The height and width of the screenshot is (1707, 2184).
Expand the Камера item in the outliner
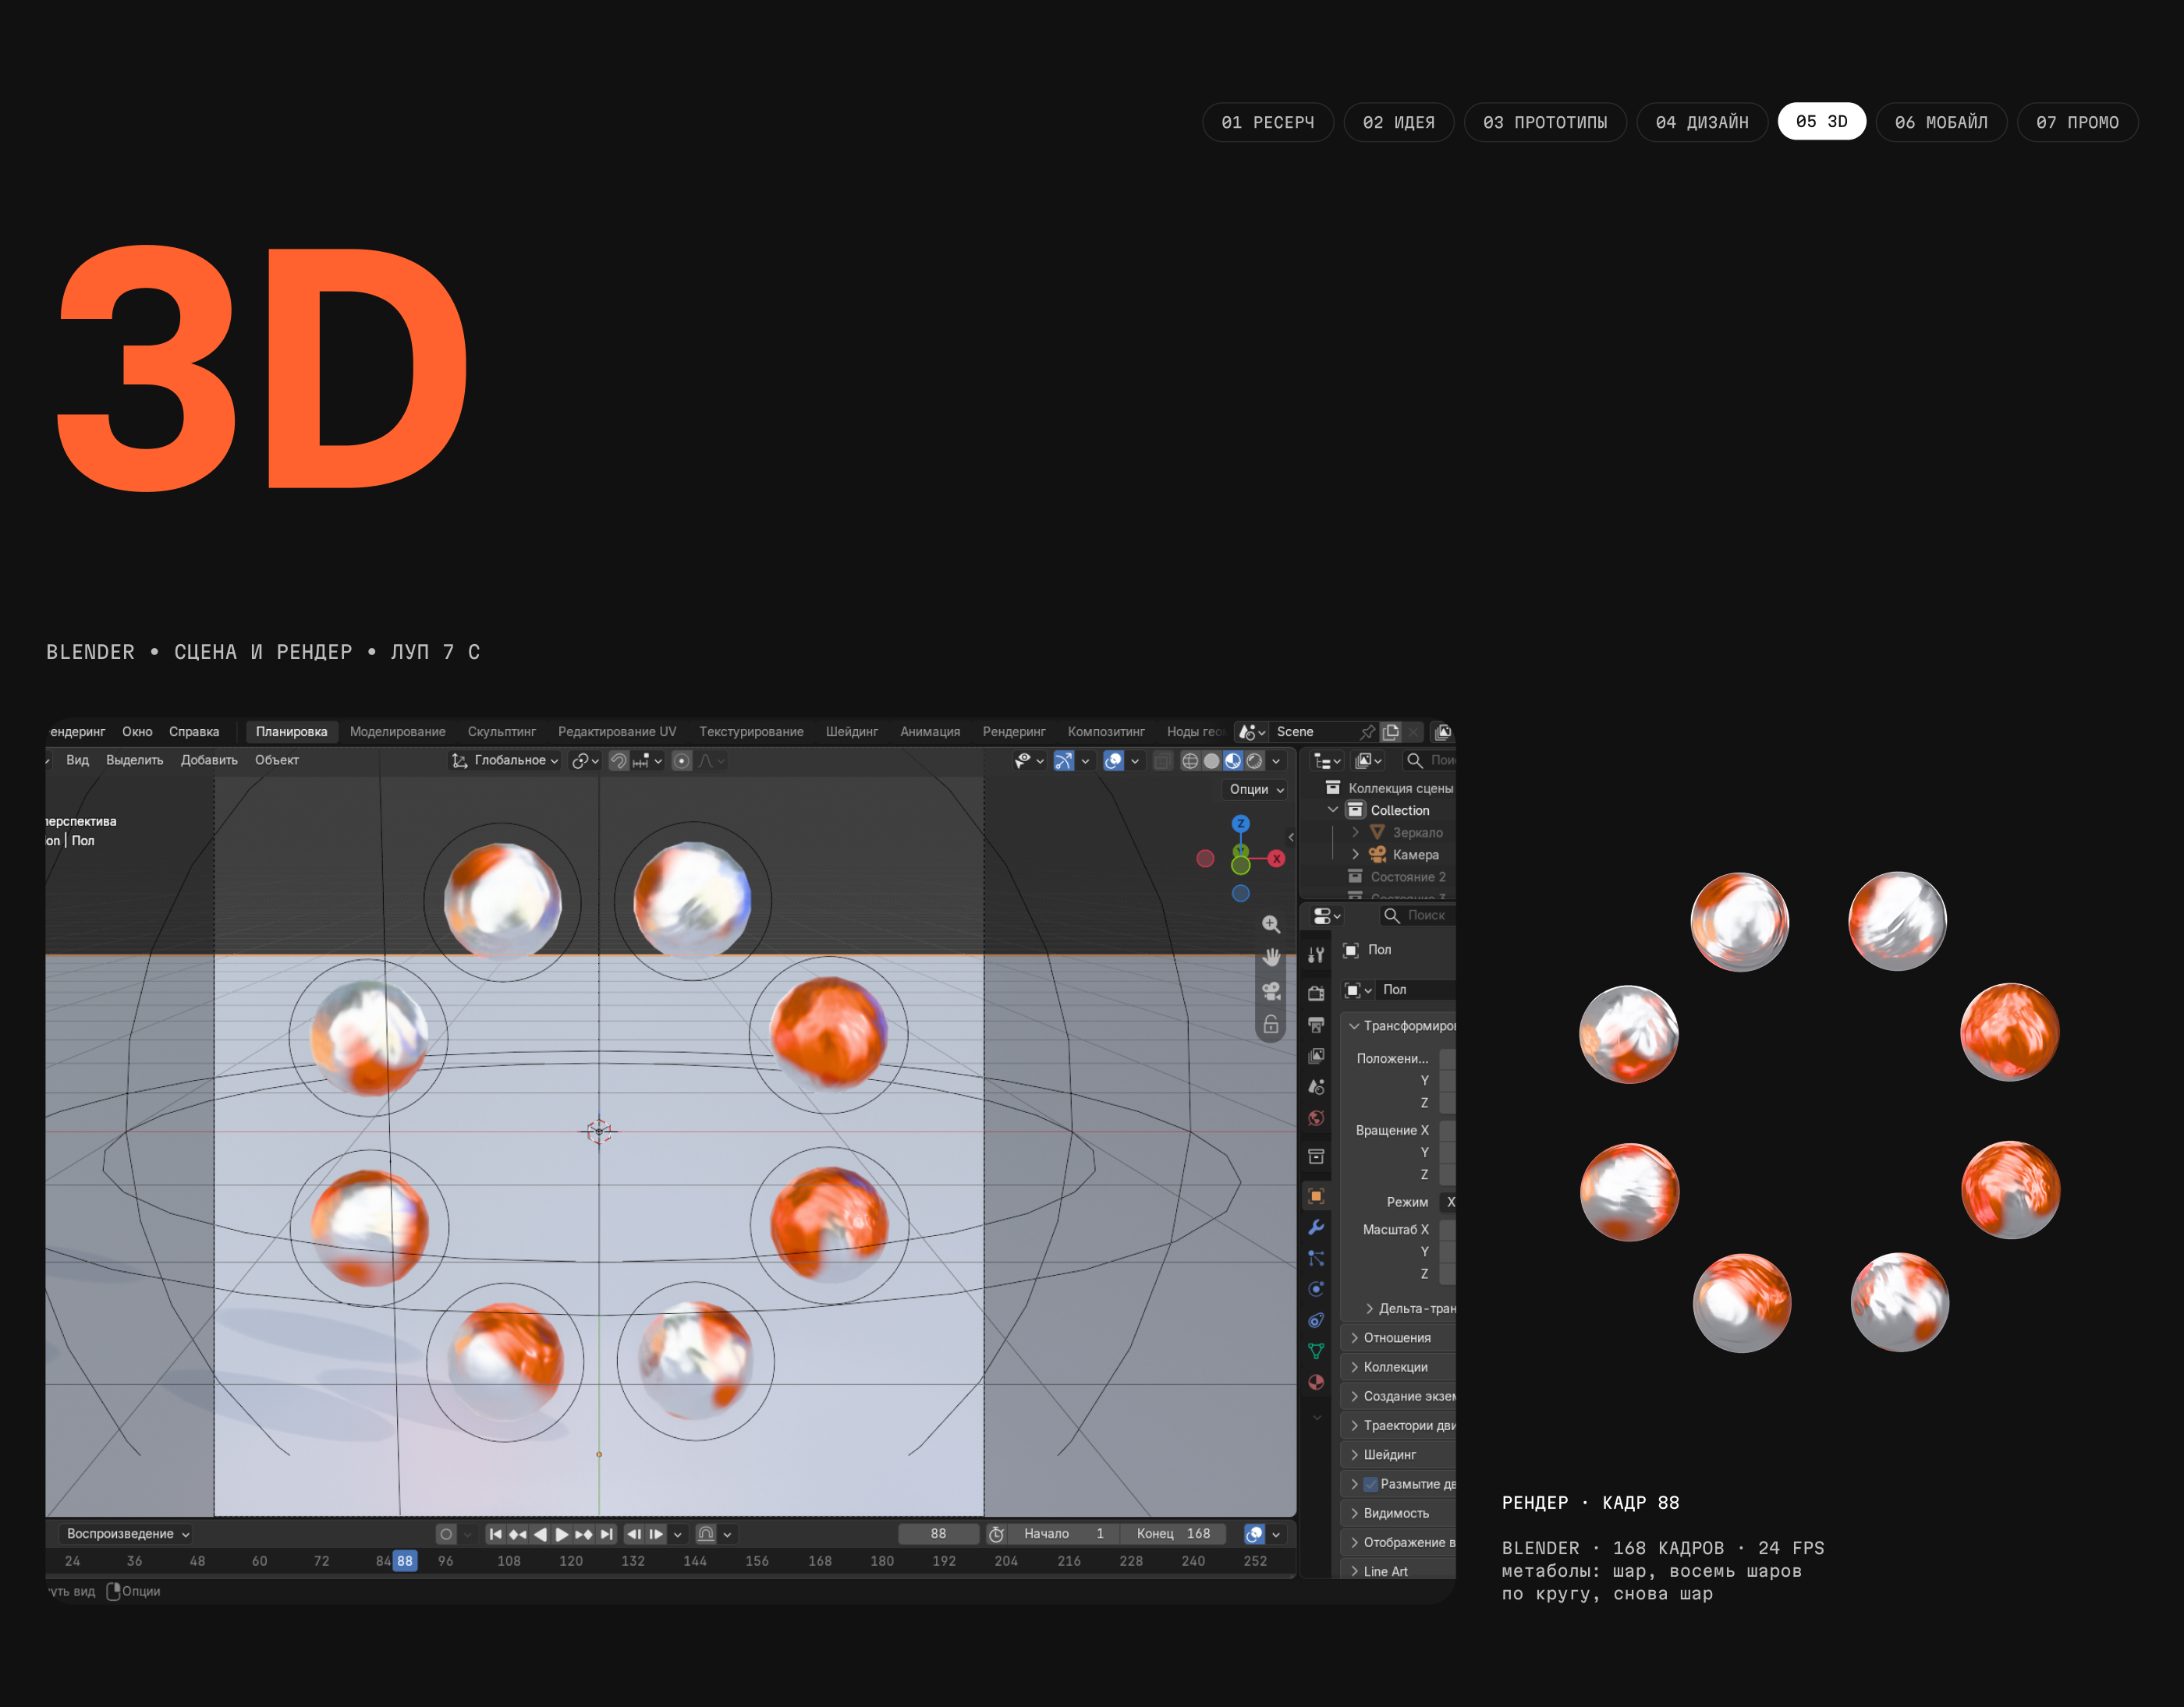coord(1355,854)
